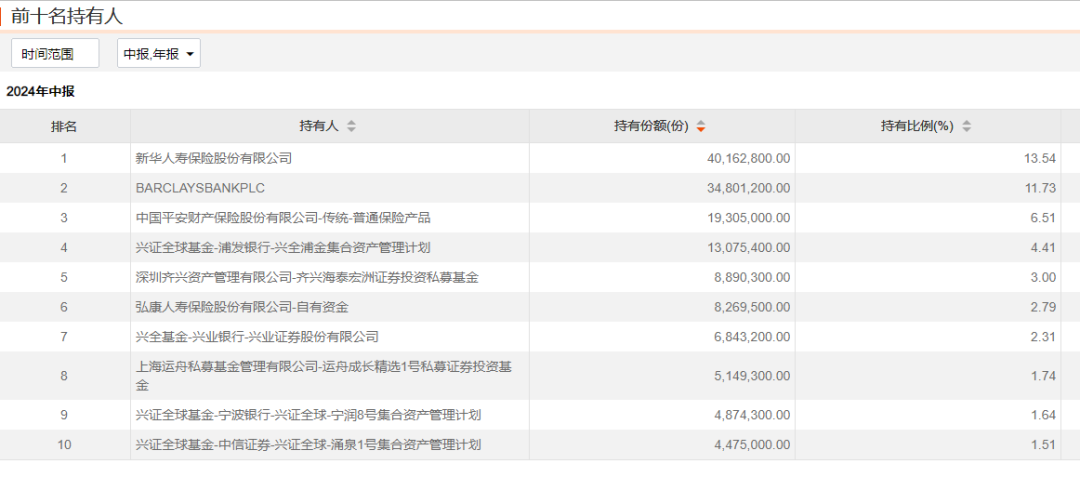Click holding ratio 1.51
This screenshot has height=477, width=1080.
(x=1043, y=445)
